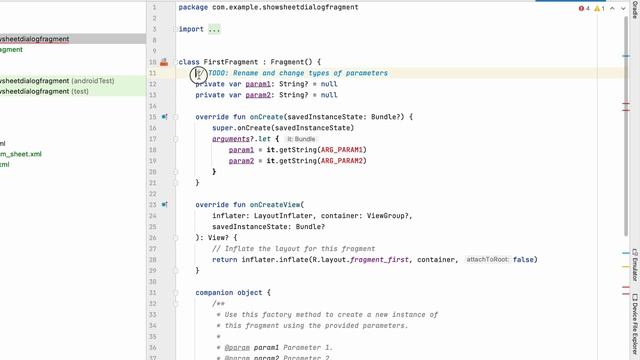Viewport: 640px width, 360px height.
Task: Select the showsheetdialogfragment (androidTest) package
Action: coord(73,81)
